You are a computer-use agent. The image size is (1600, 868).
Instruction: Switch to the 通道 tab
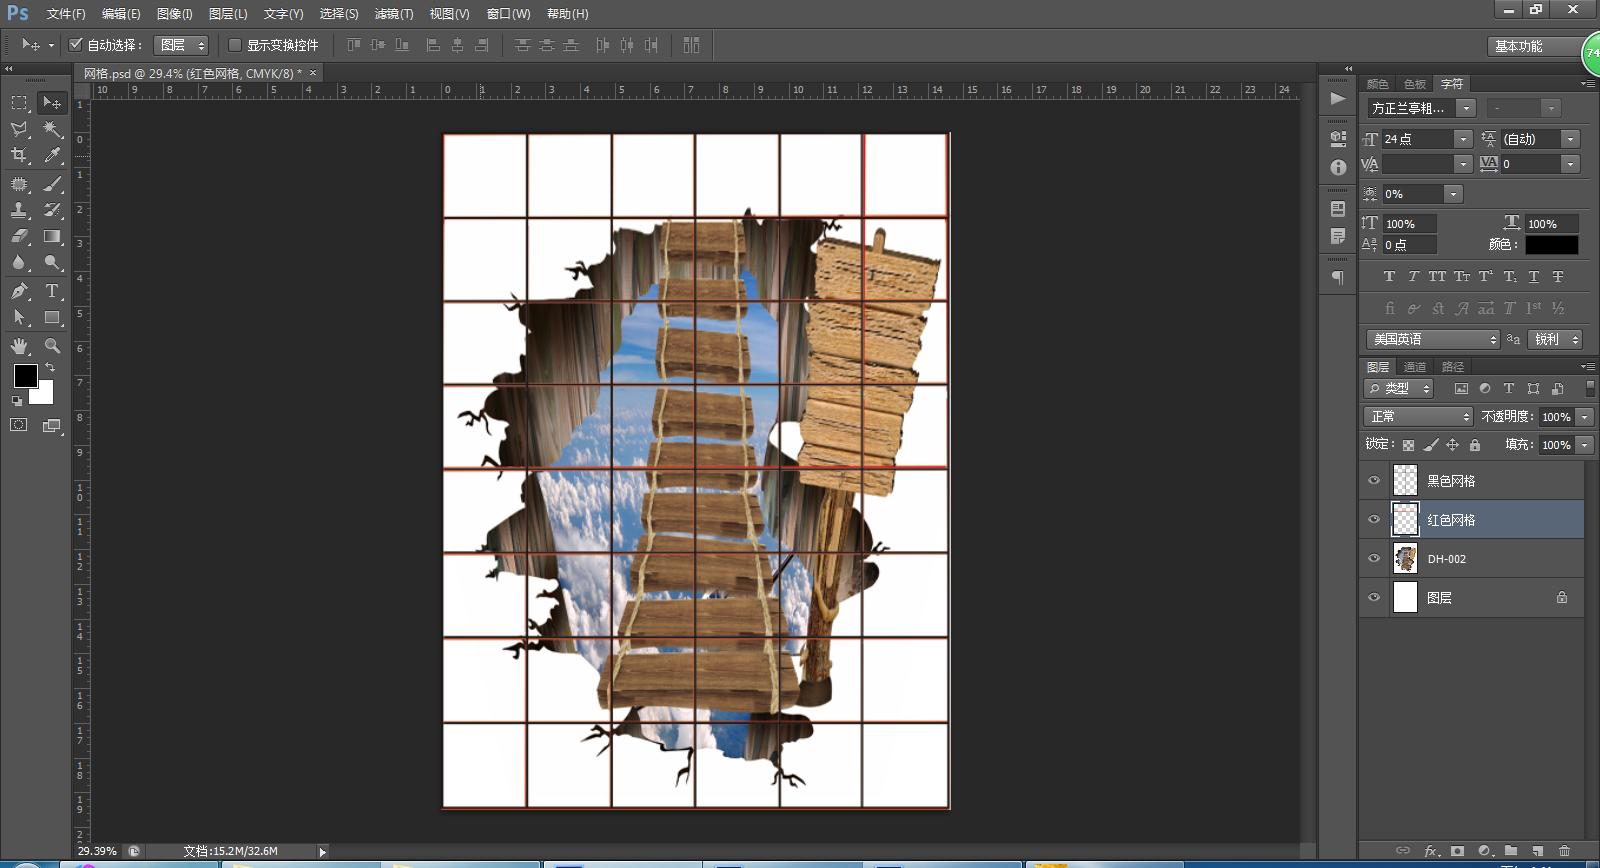(1415, 367)
